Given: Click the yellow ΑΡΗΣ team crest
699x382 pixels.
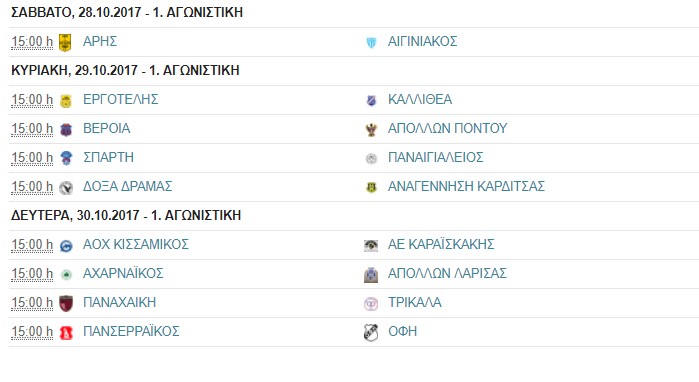Looking at the screenshot, I should 66,43.
